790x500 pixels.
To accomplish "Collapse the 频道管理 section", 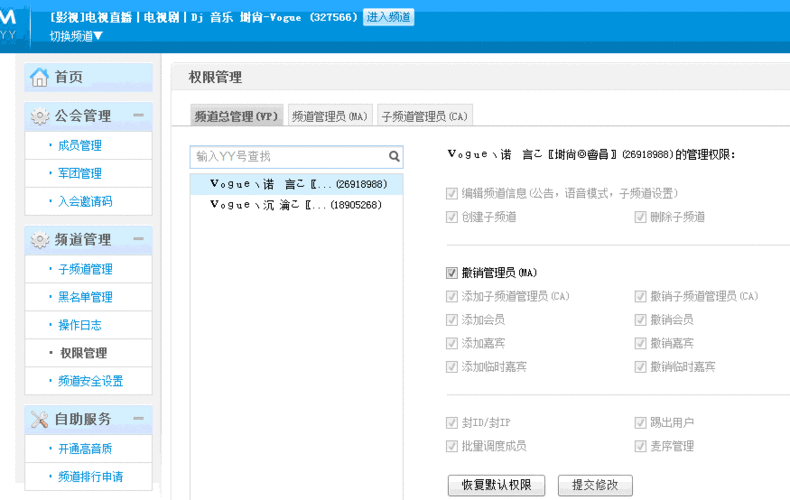I will pos(138,239).
